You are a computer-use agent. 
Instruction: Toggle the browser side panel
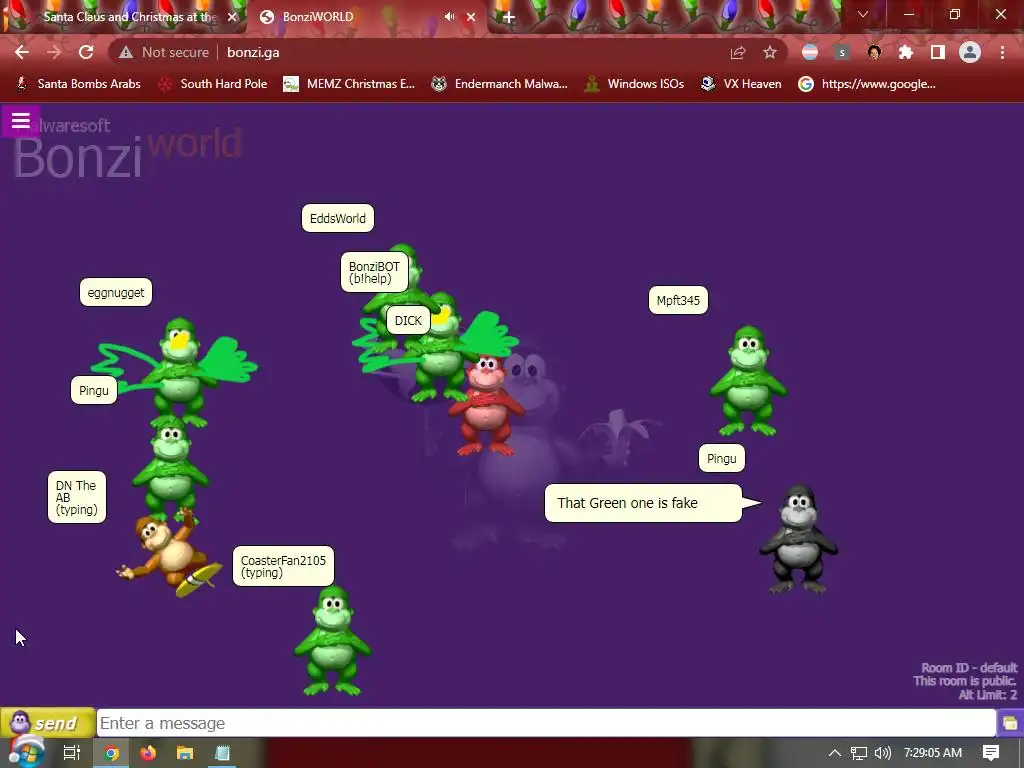pyautogui.click(x=938, y=52)
